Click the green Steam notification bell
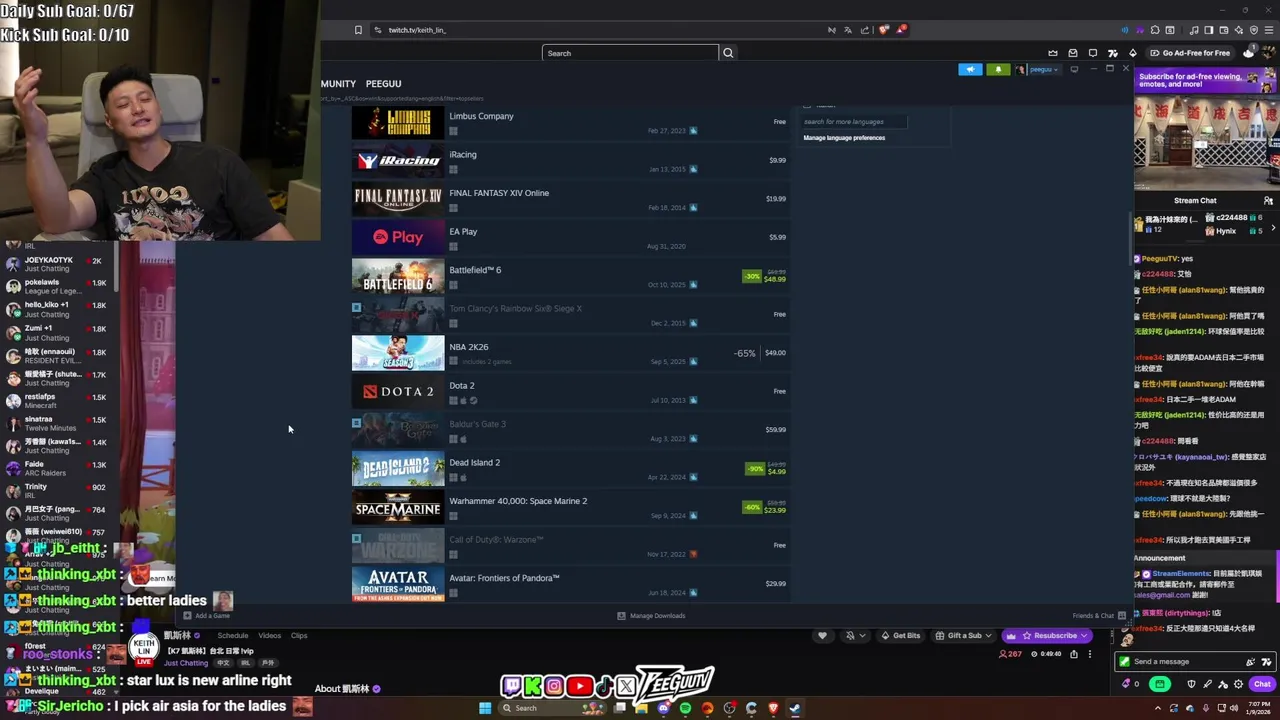Viewport: 1280px width, 720px height. (998, 69)
